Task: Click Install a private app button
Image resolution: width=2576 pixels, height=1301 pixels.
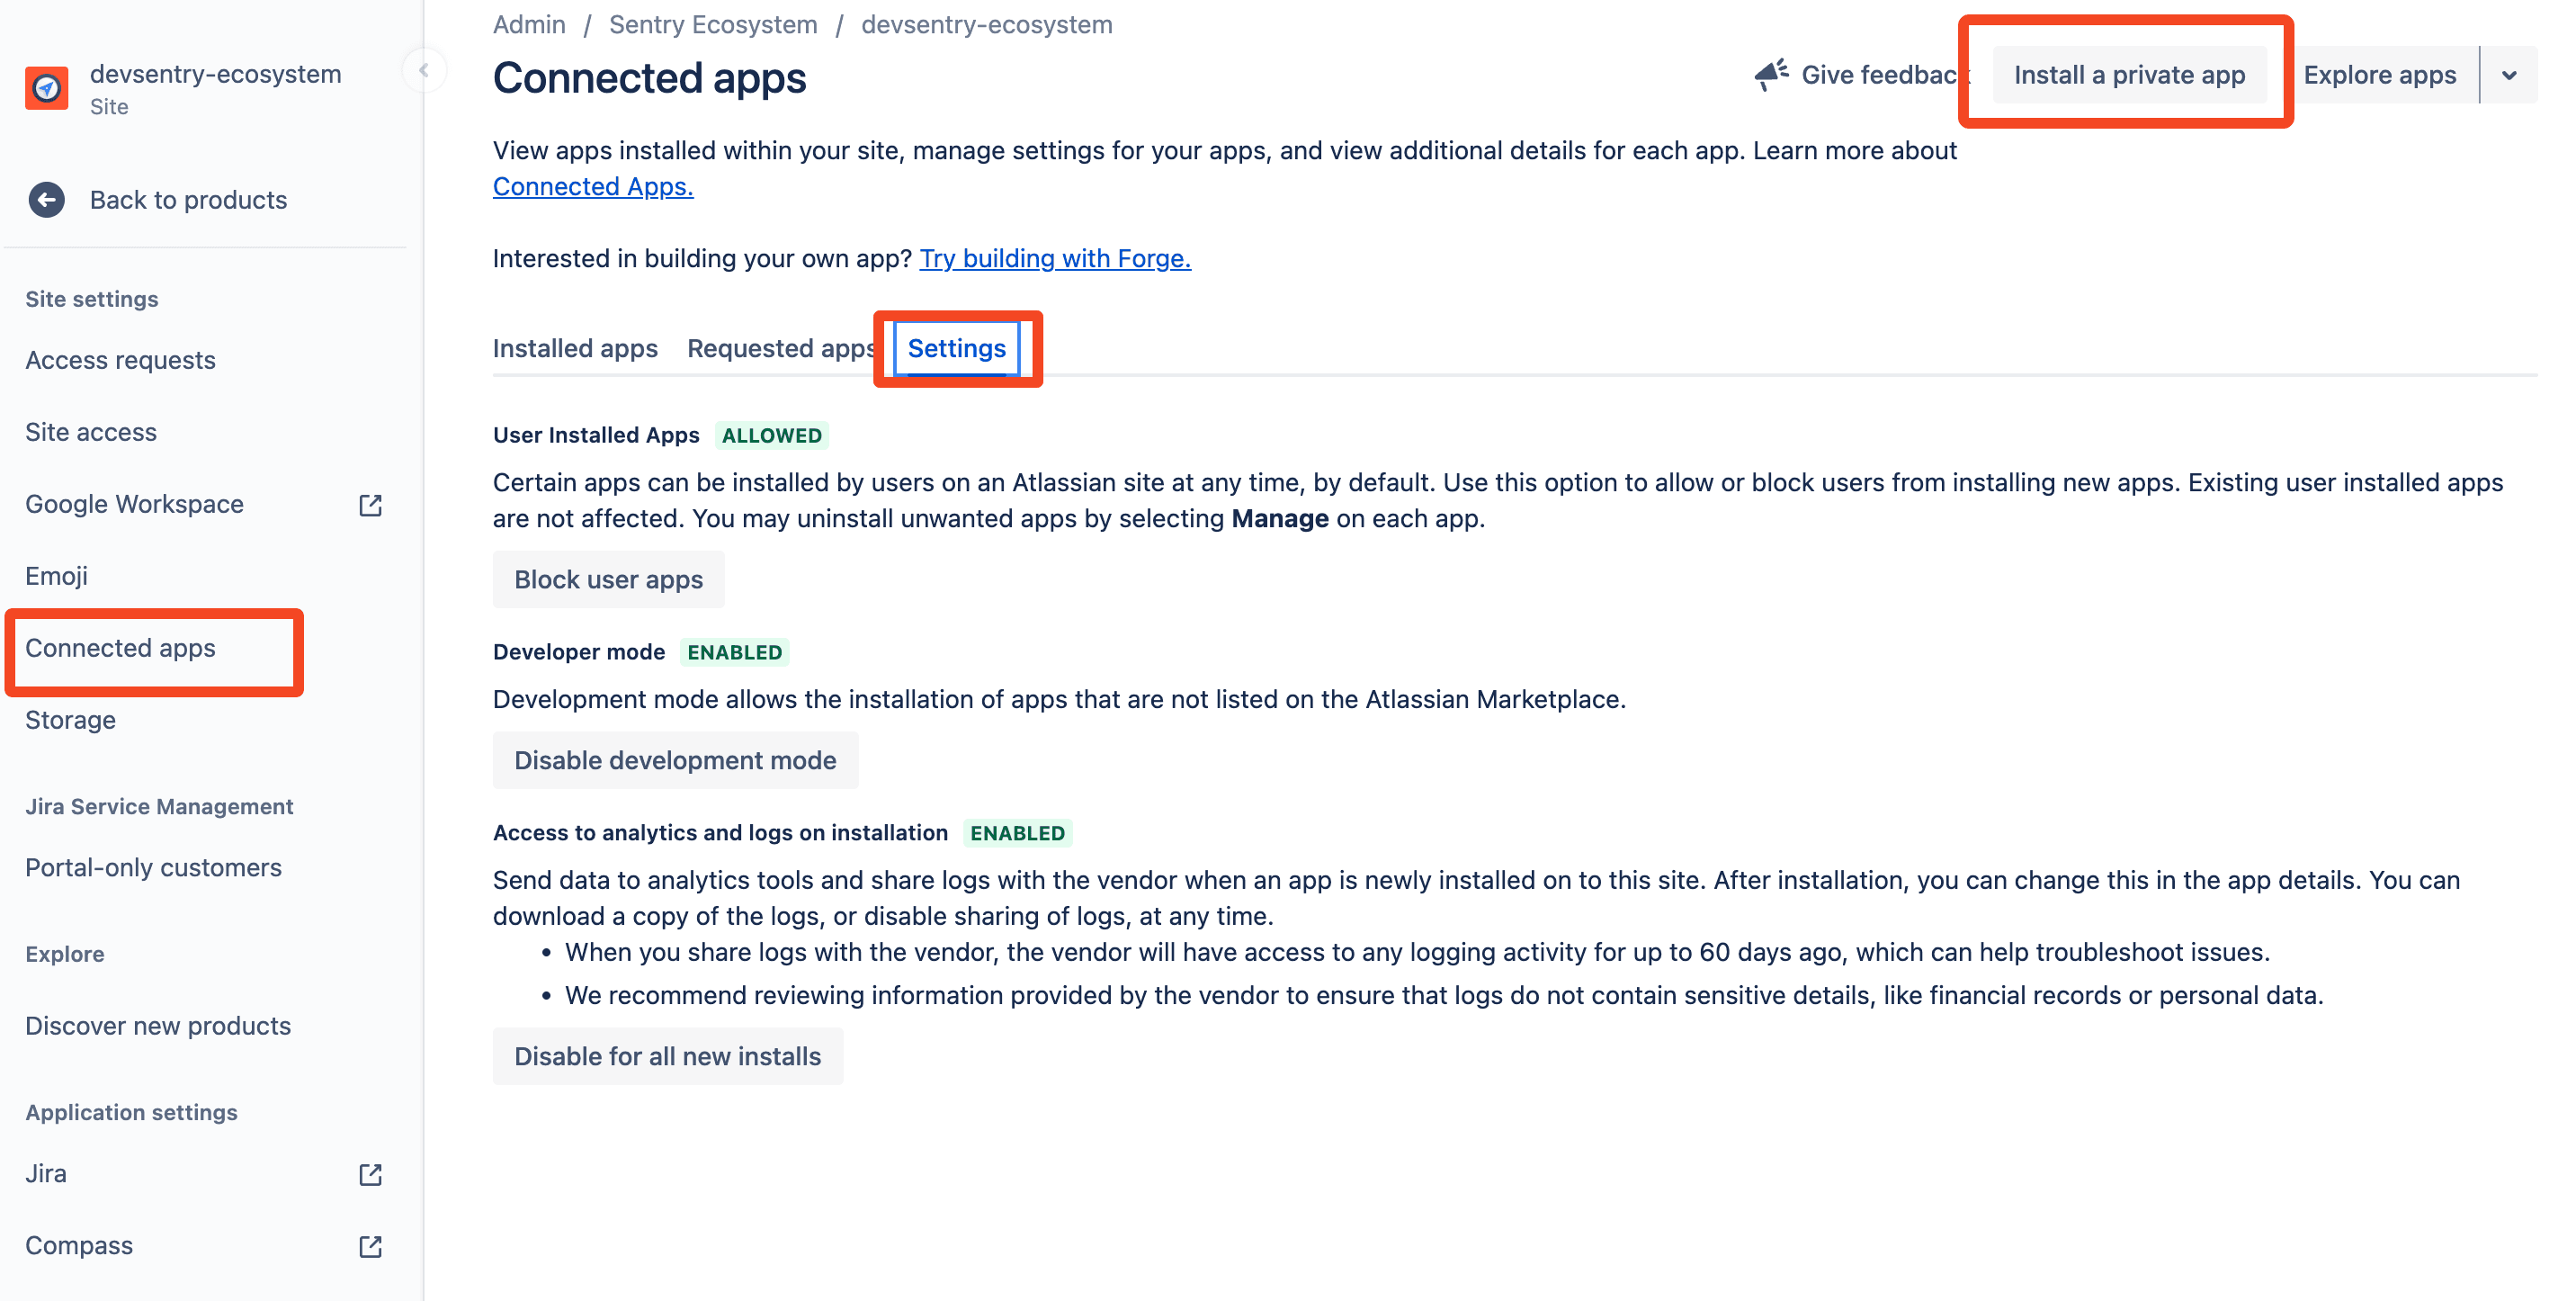Action: point(2128,75)
